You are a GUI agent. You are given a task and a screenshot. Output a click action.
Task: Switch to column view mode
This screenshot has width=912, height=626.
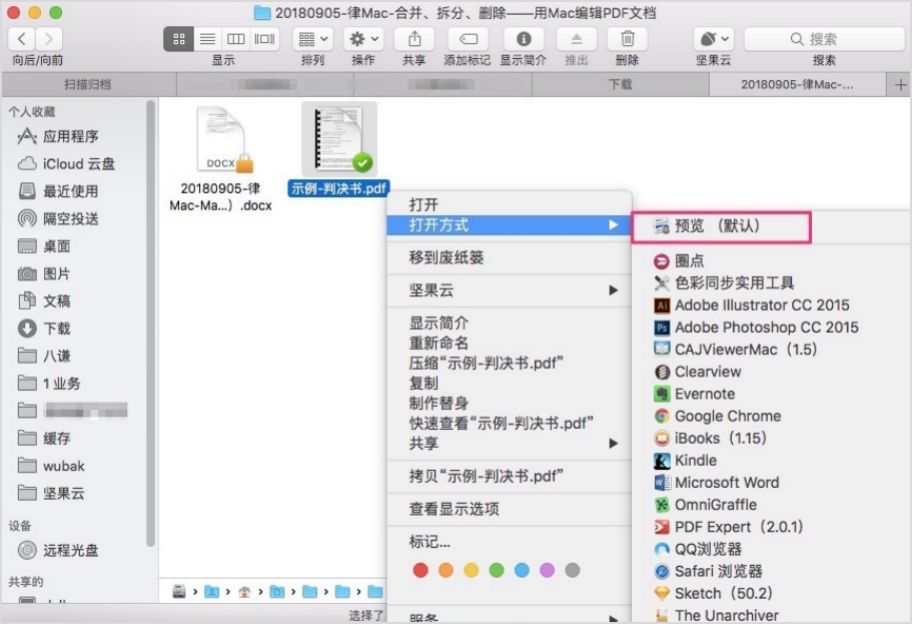click(236, 39)
